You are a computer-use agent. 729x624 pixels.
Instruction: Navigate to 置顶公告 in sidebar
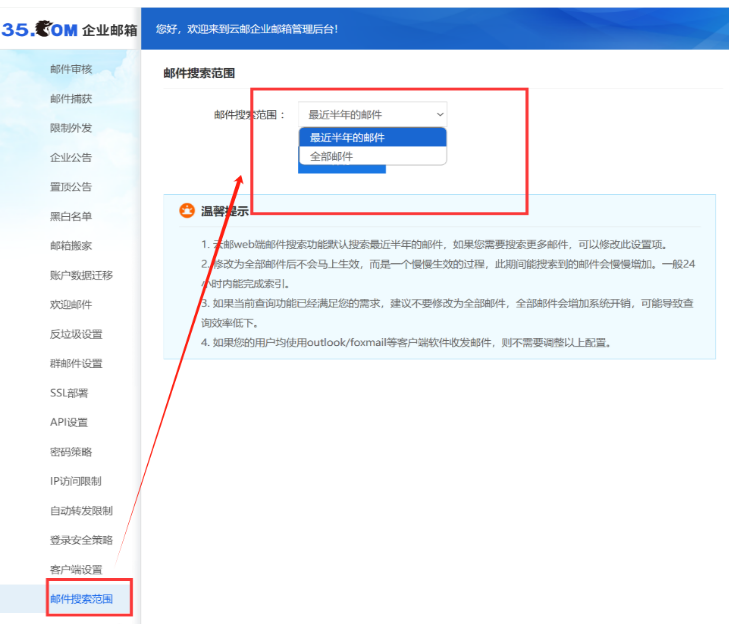coord(71,187)
